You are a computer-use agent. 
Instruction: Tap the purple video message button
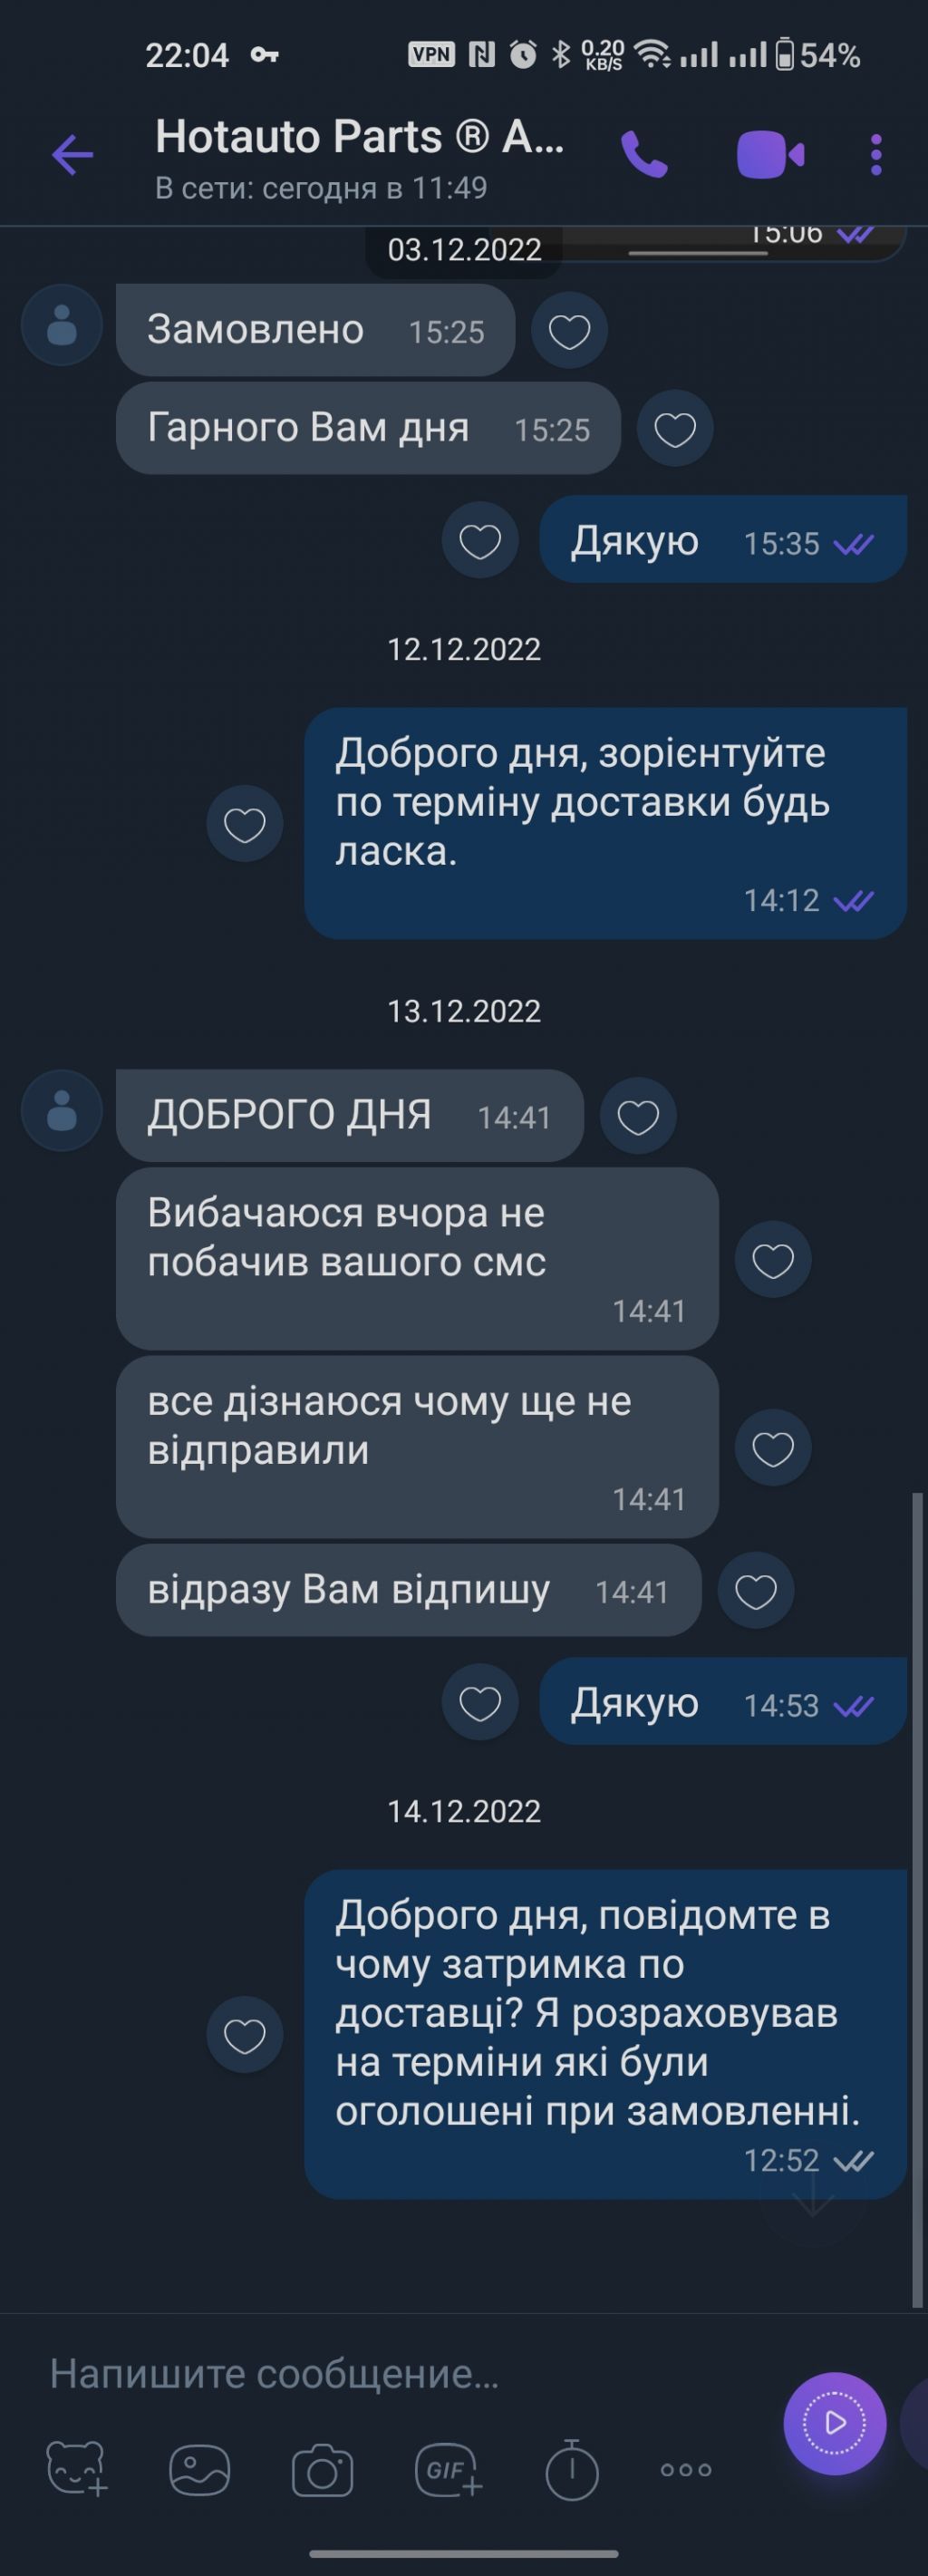point(834,2423)
